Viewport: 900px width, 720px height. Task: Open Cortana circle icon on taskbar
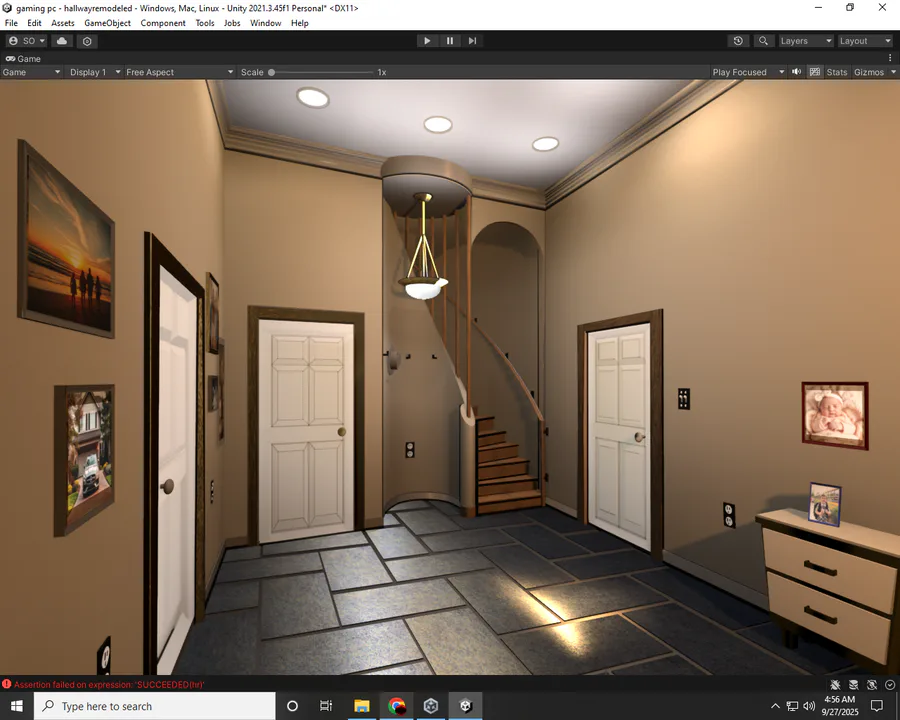292,706
